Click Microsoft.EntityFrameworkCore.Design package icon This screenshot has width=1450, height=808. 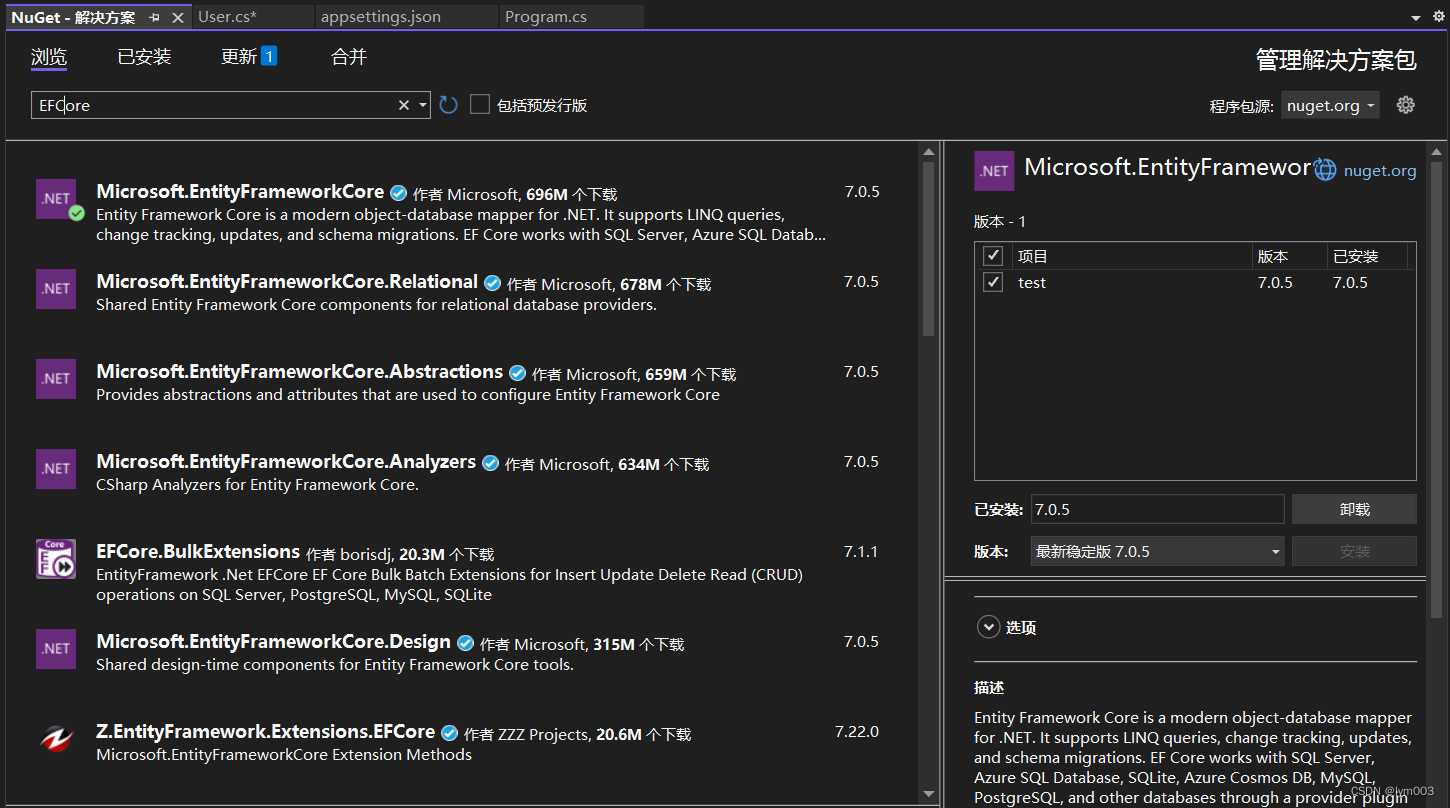tap(56, 649)
